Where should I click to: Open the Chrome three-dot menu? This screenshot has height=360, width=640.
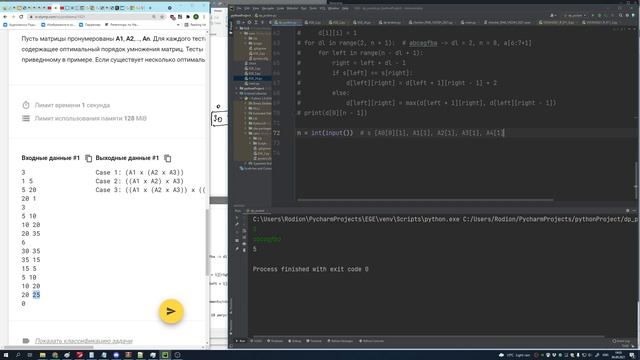tap(204, 17)
